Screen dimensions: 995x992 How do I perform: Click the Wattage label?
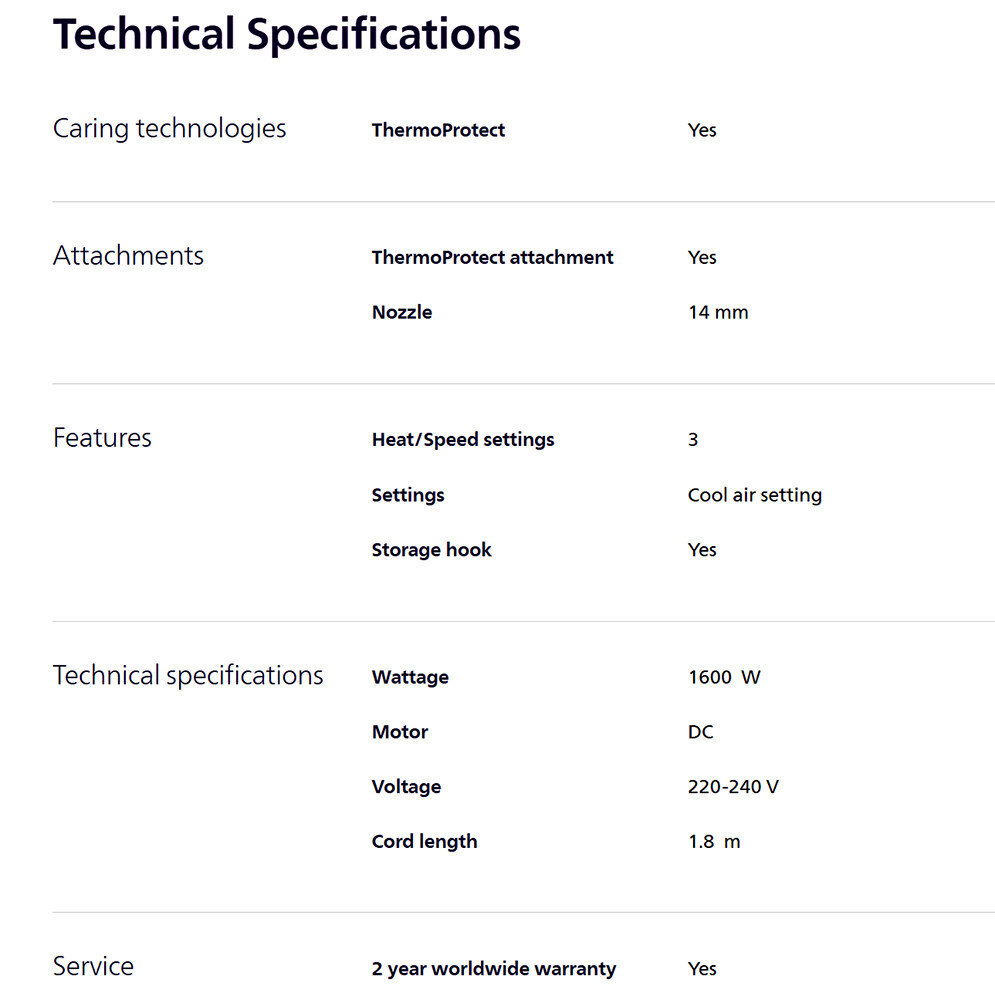[410, 677]
